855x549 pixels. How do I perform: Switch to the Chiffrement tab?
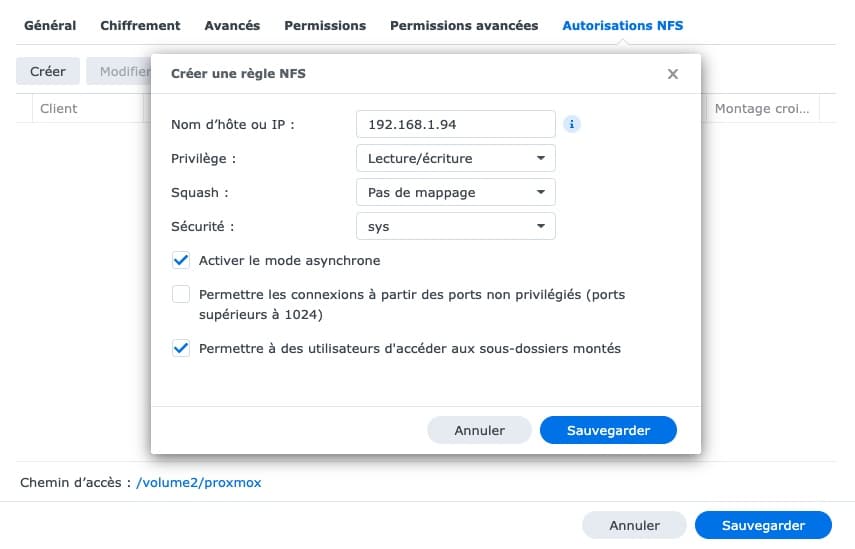(140, 26)
